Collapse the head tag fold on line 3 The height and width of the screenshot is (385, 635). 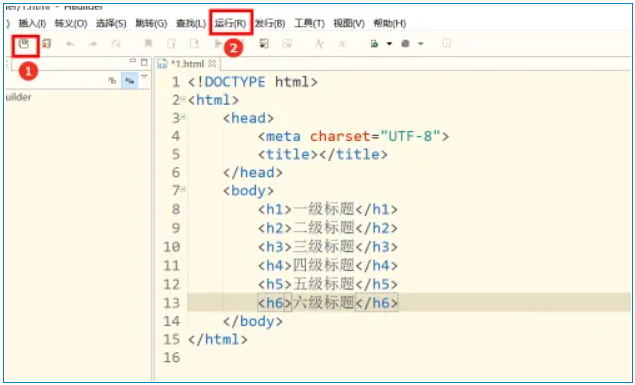183,117
